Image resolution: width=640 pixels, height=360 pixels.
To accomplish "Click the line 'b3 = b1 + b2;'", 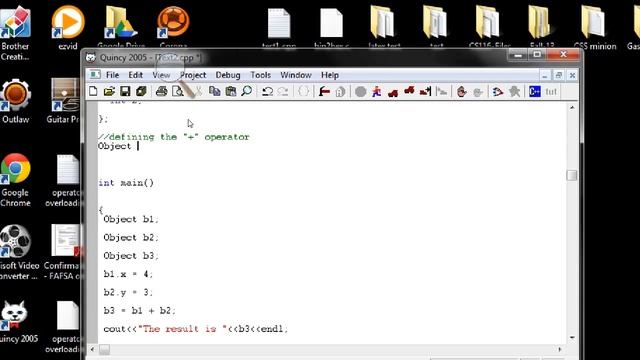I will point(140,311).
